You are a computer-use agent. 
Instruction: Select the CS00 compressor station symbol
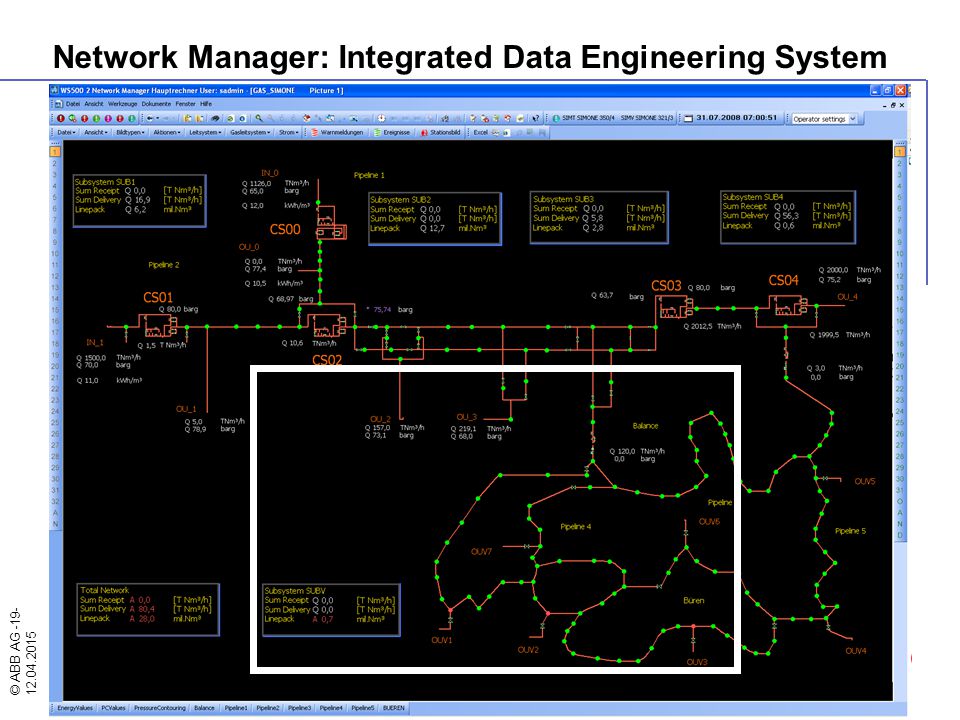point(331,224)
